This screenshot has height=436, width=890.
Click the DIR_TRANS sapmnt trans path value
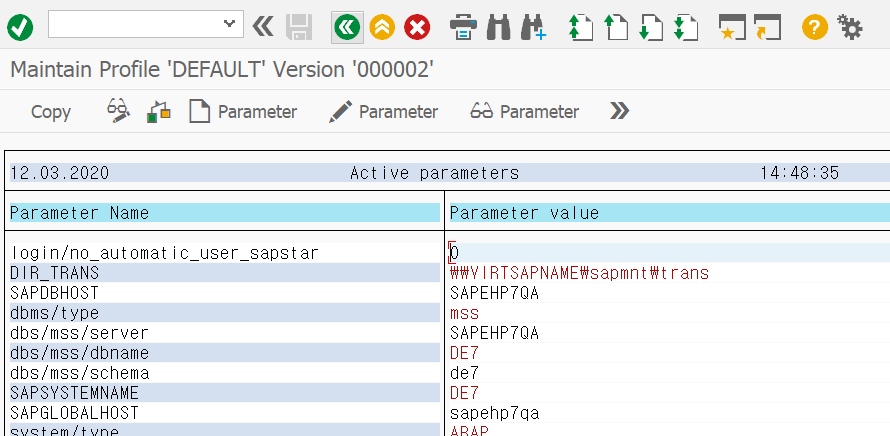pos(580,273)
